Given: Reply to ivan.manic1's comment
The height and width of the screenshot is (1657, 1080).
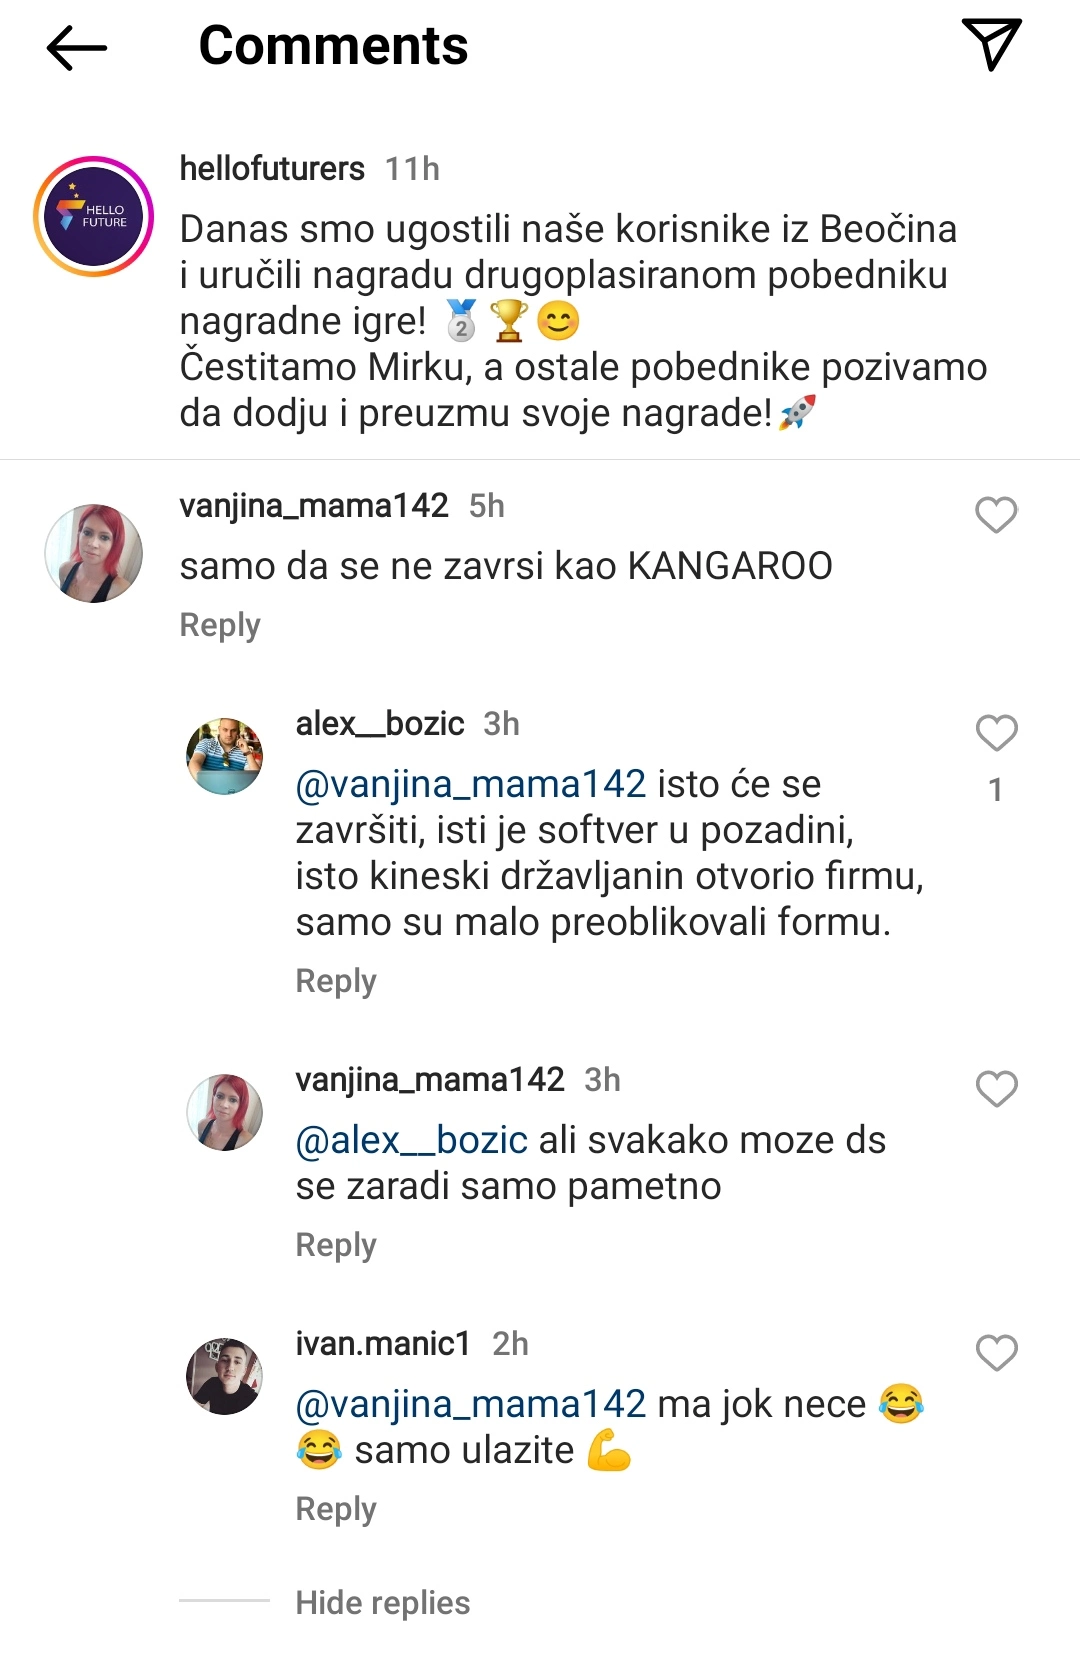Looking at the screenshot, I should coord(334,1508).
